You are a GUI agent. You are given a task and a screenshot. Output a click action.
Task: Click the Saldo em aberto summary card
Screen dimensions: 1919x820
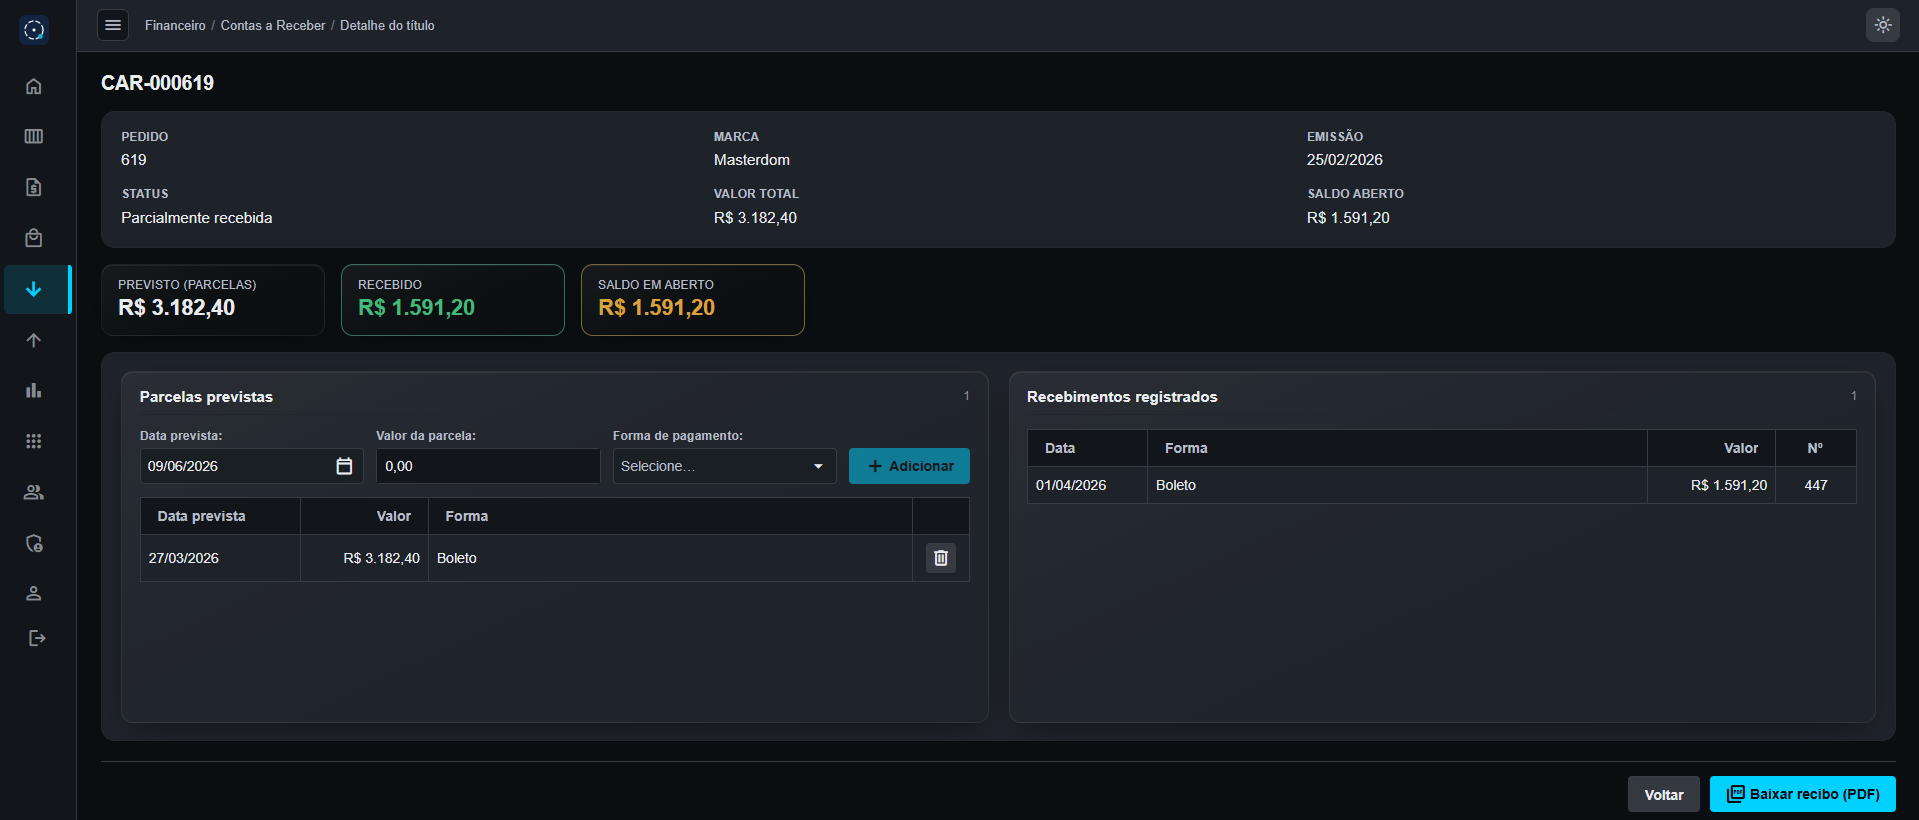(x=693, y=300)
